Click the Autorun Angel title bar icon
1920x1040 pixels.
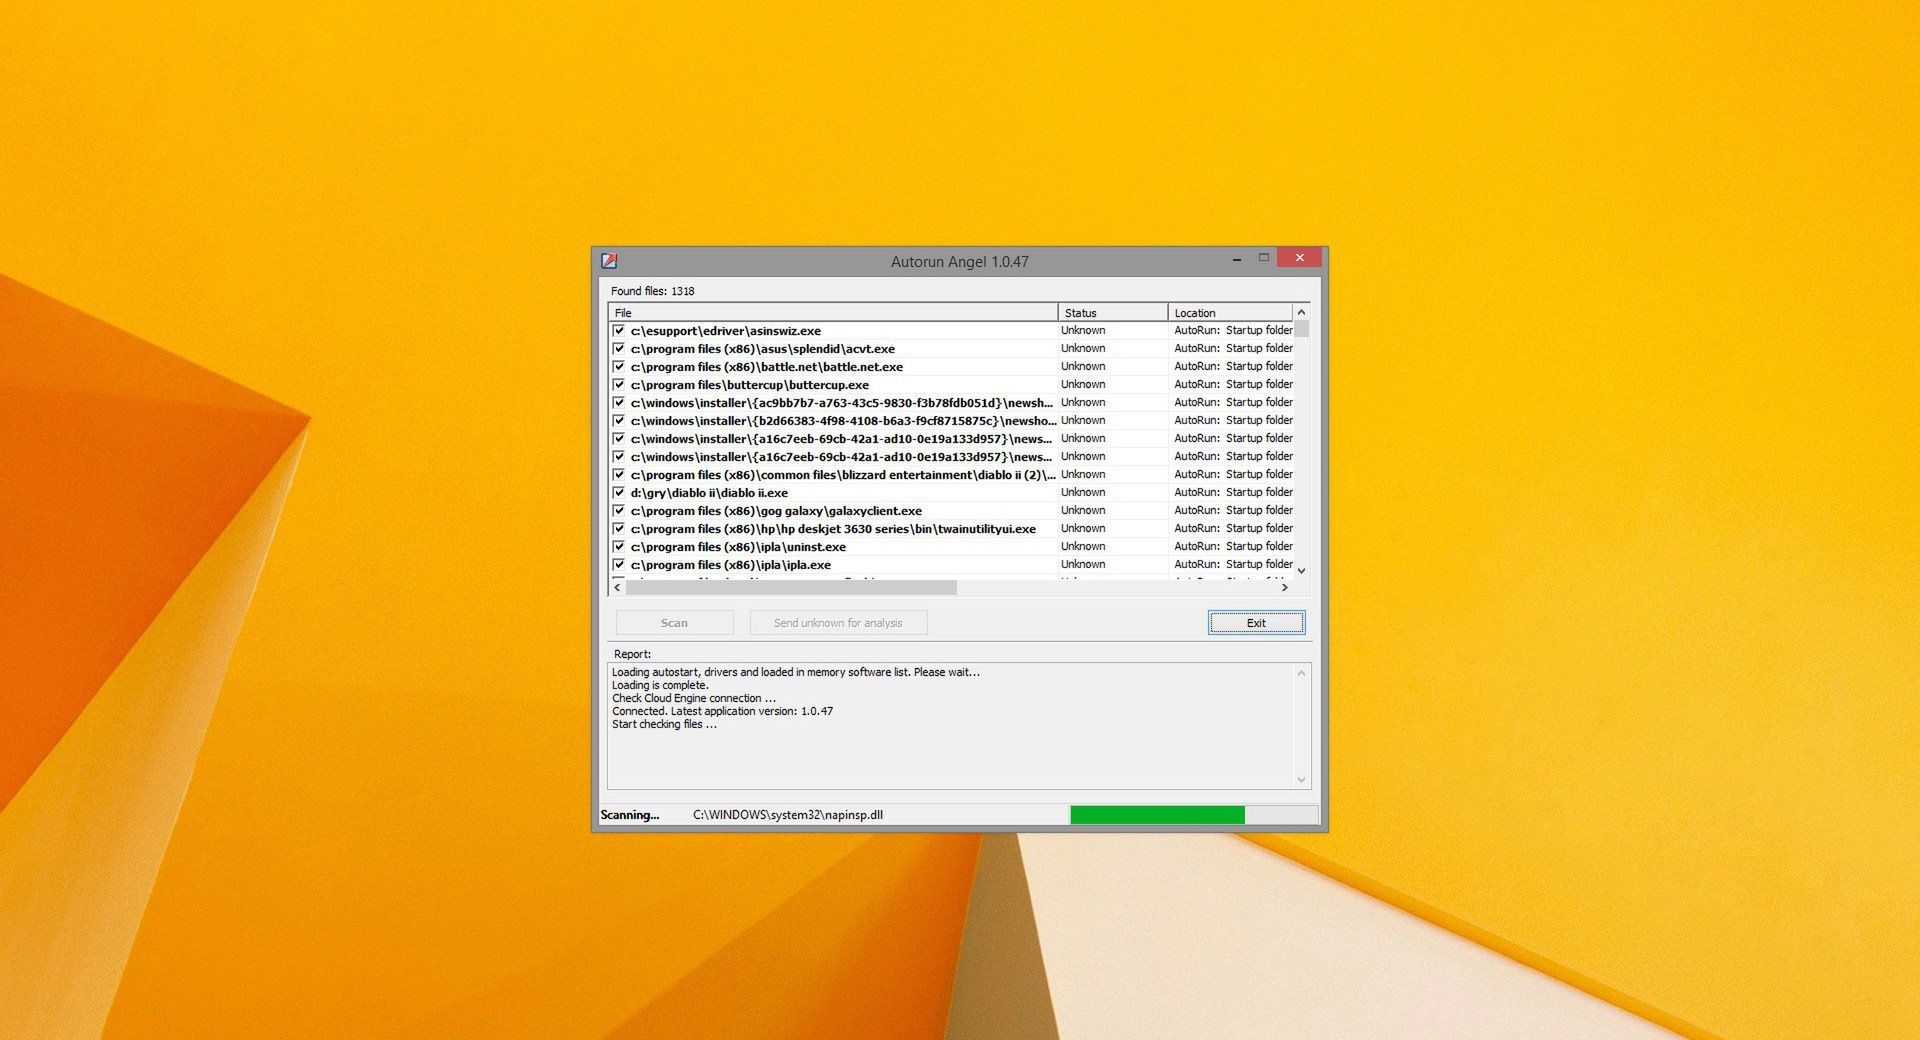(x=607, y=258)
